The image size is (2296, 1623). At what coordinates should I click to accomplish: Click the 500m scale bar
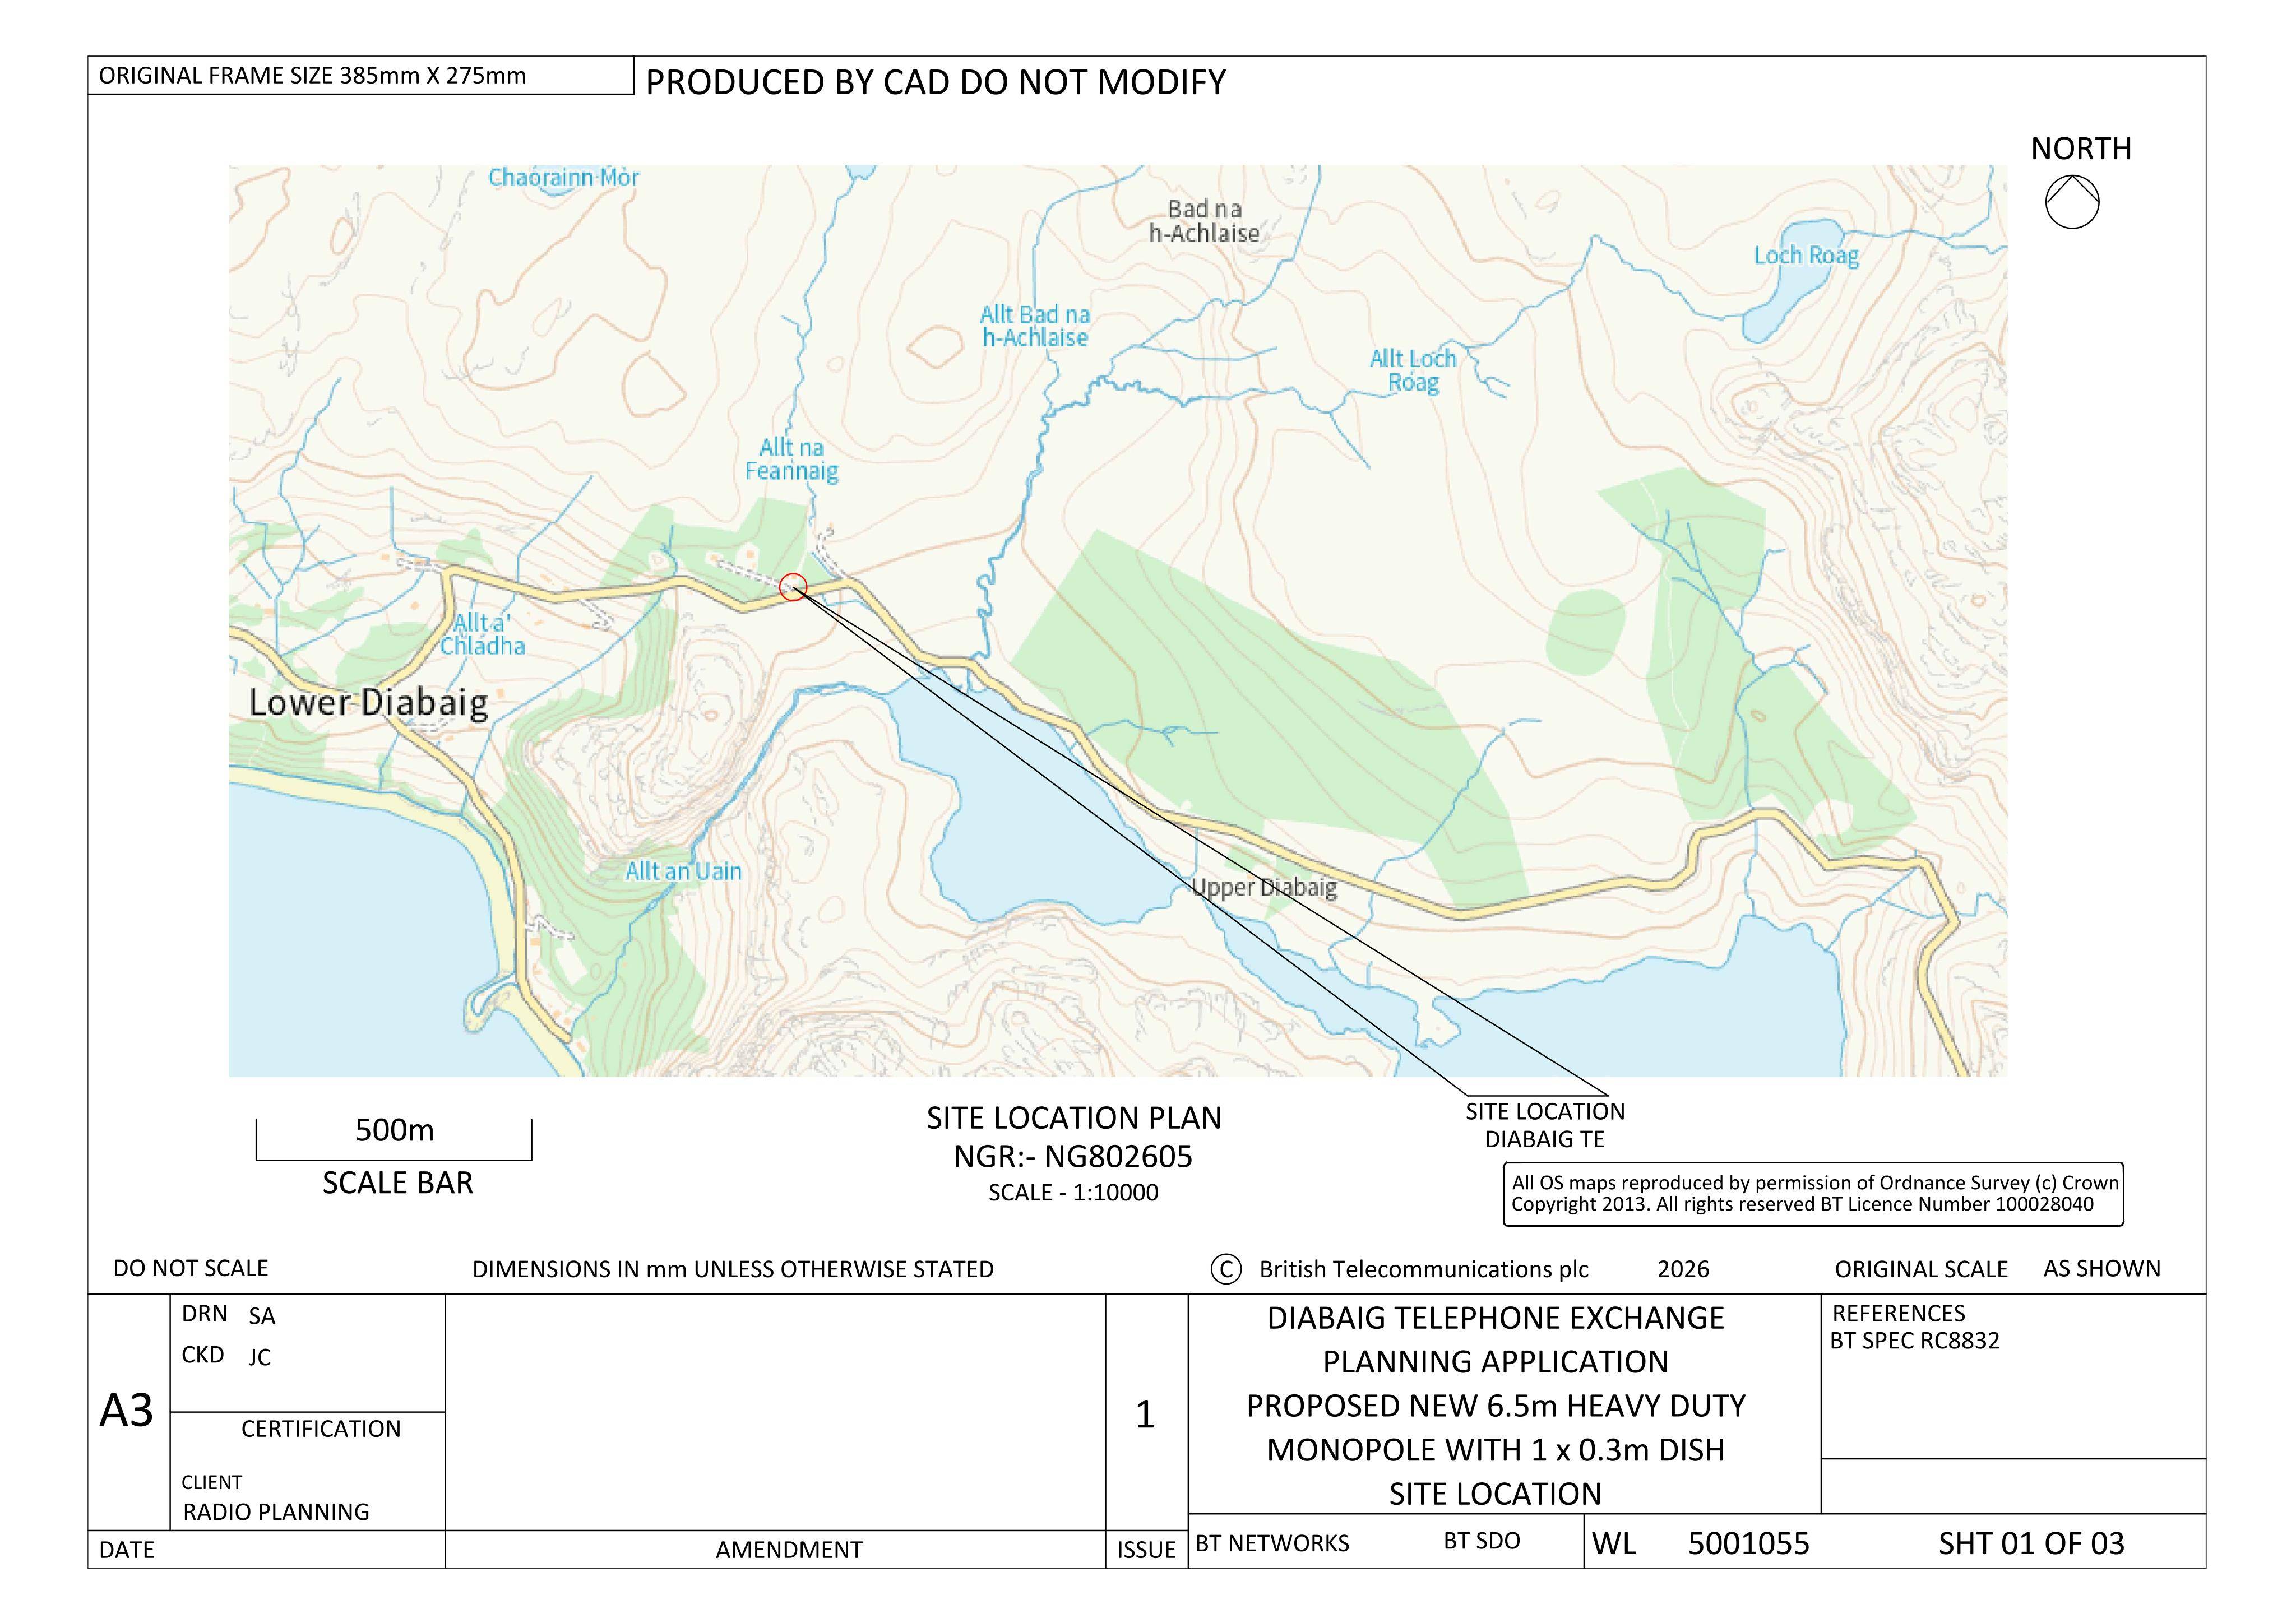click(394, 1139)
